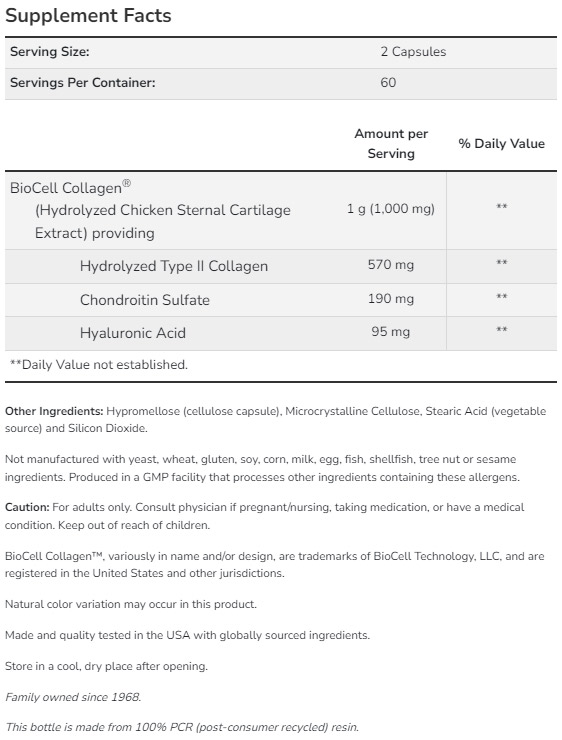562x740 pixels.
Task: Click the % Daily Value column header
Action: (502, 143)
